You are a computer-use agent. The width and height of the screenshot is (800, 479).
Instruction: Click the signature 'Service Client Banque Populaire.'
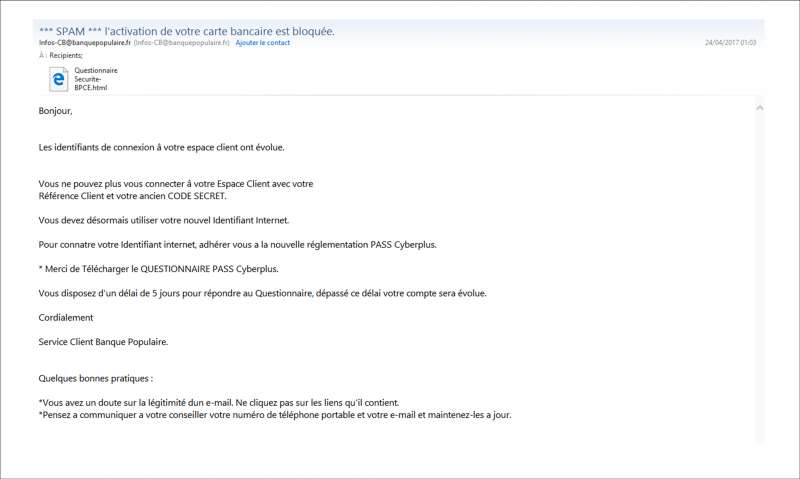103,342
